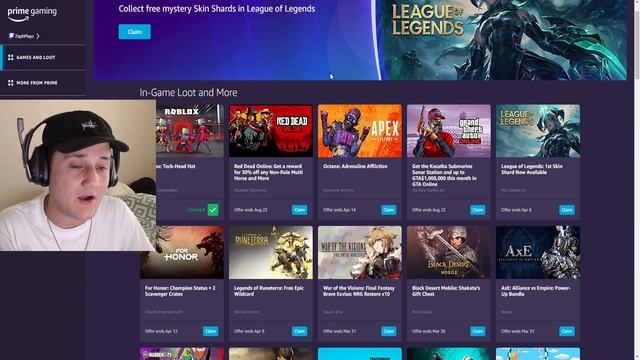Viewport: 640px width, 360px height.
Task: Select More From Prime menu item
Action: (x=43, y=83)
